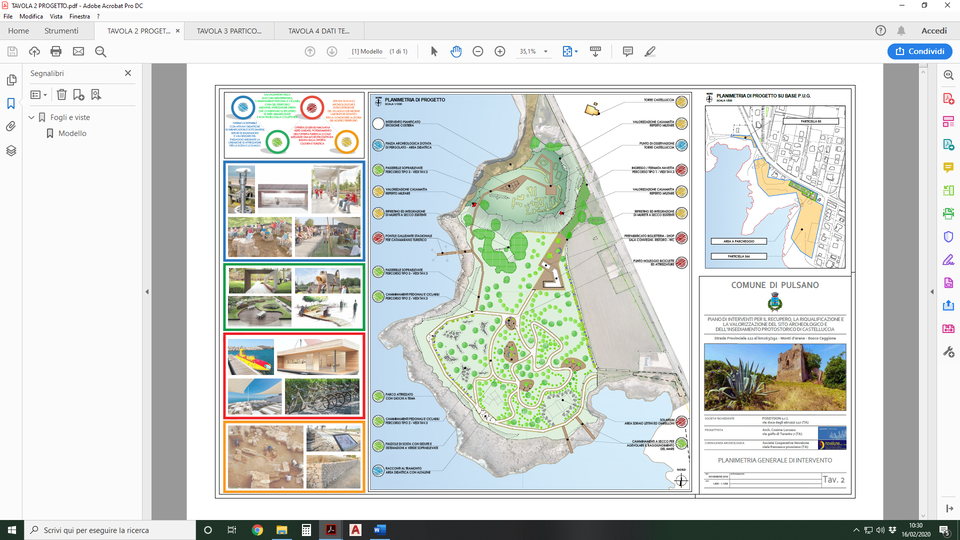Toggle the Bookmarks panel sidebar icon

pos(11,103)
